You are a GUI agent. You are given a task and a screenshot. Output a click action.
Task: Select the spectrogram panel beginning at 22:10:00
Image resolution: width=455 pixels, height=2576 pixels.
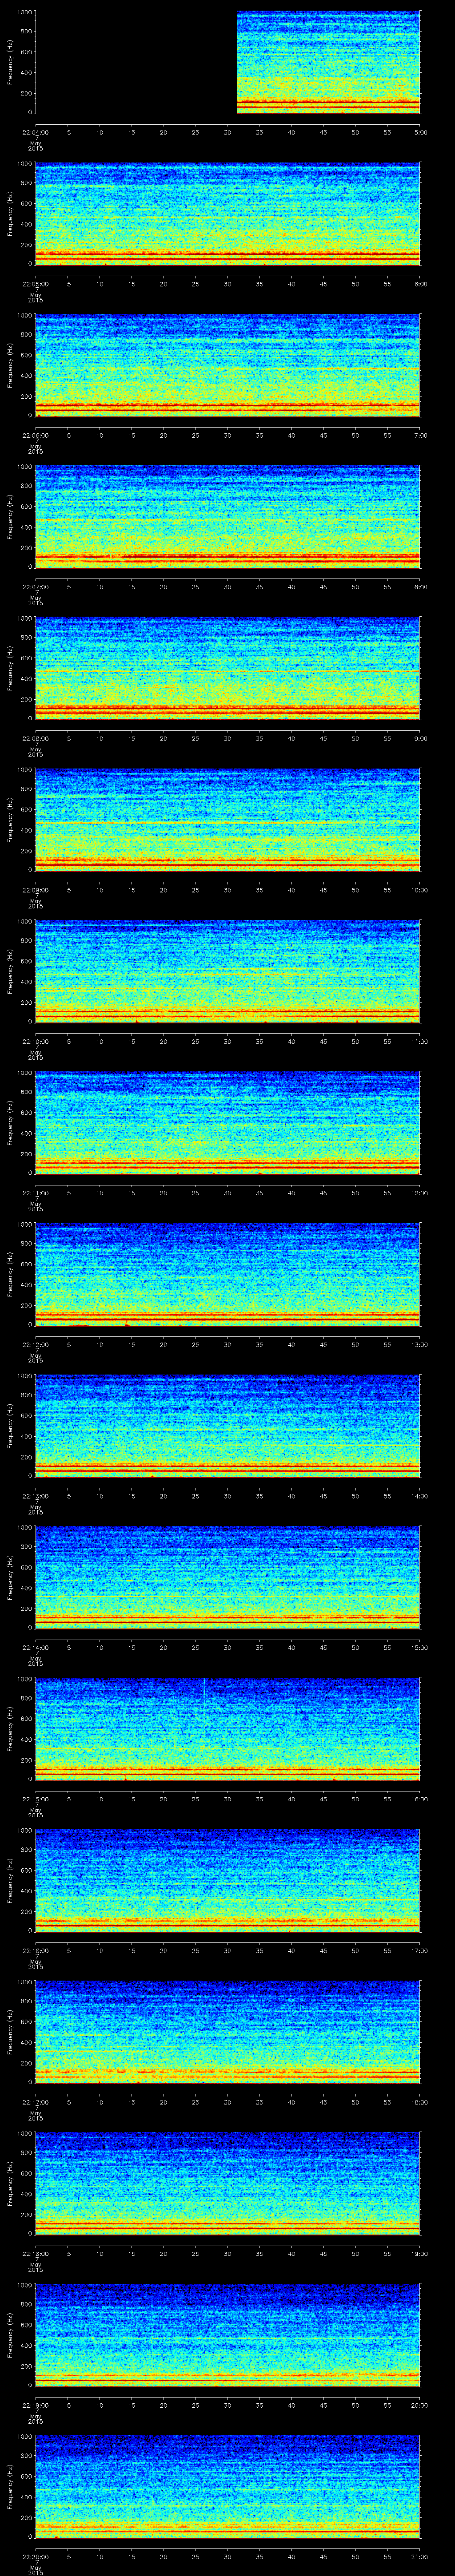point(228,971)
